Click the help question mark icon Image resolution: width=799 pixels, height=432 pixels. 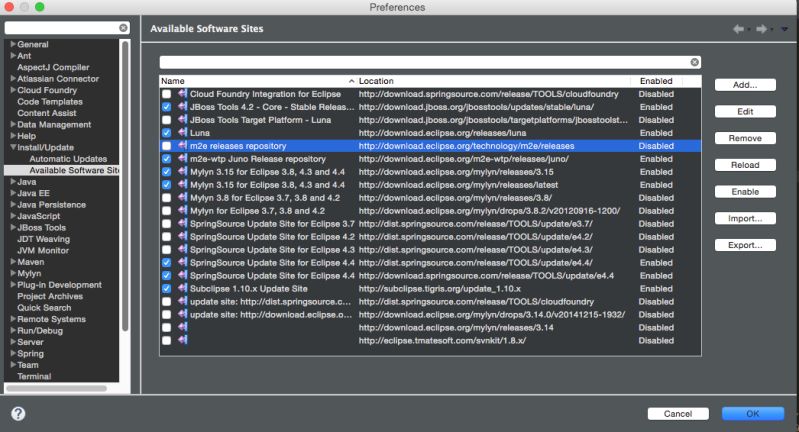coord(18,414)
